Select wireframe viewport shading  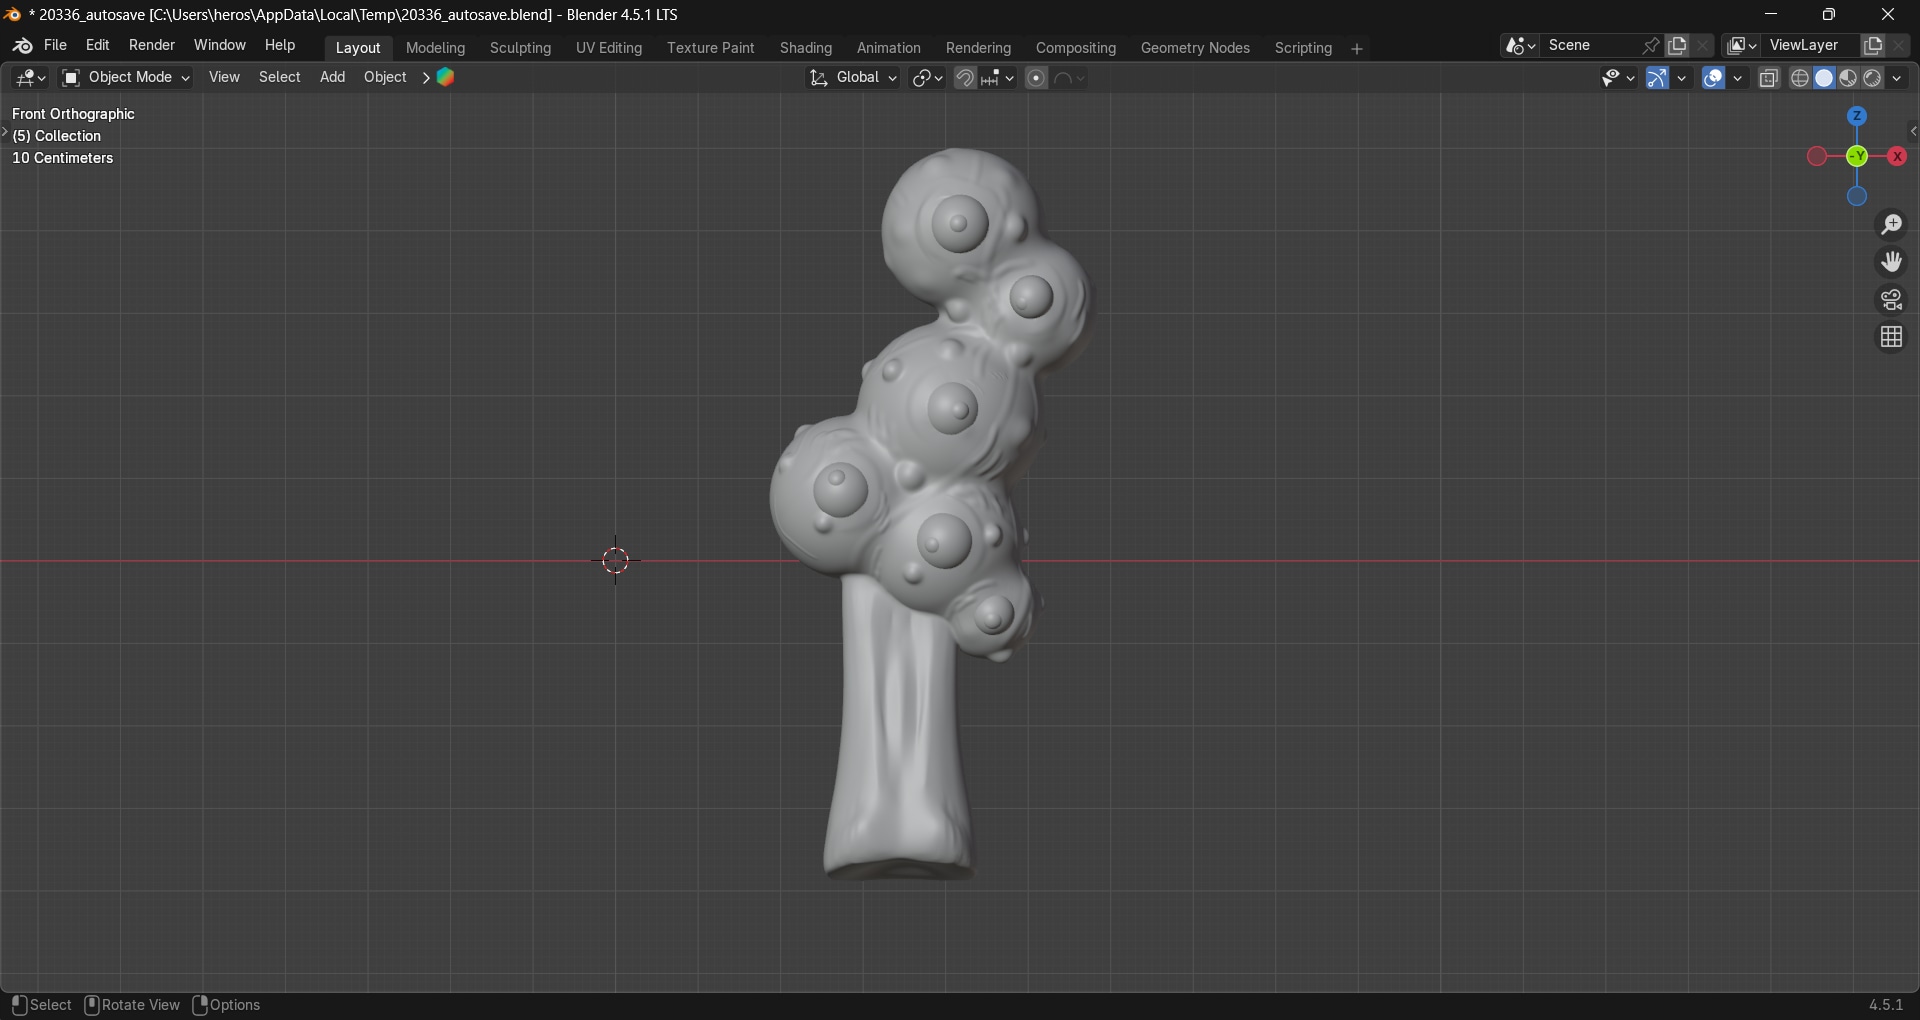tap(1800, 78)
